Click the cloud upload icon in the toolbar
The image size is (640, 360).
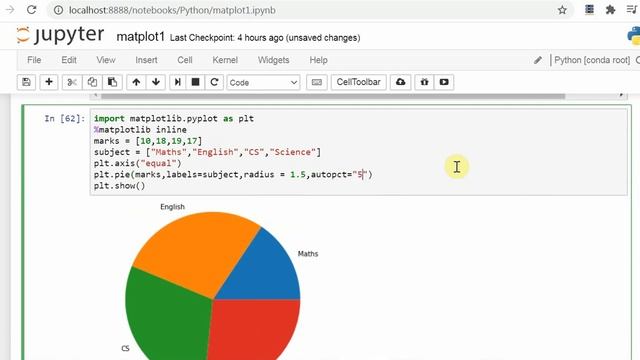click(400, 82)
